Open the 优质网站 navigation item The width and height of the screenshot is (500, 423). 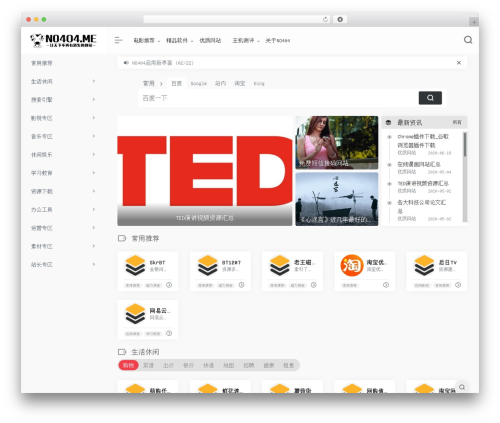click(210, 40)
